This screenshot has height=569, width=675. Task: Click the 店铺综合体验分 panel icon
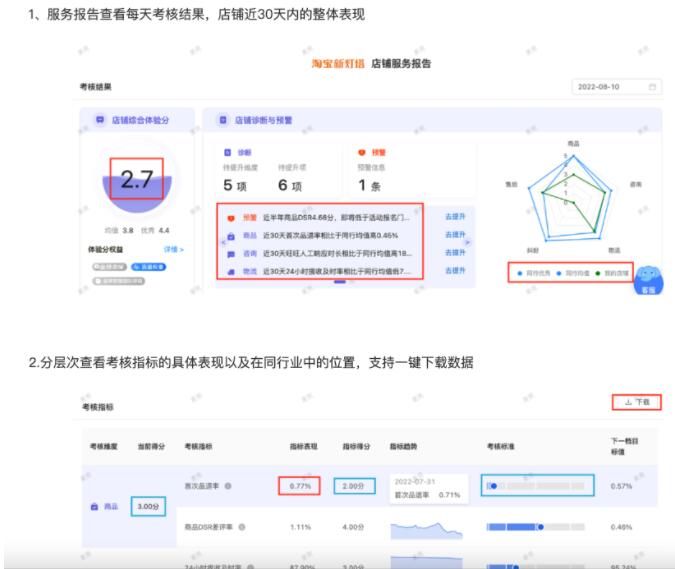pyautogui.click(x=100, y=120)
